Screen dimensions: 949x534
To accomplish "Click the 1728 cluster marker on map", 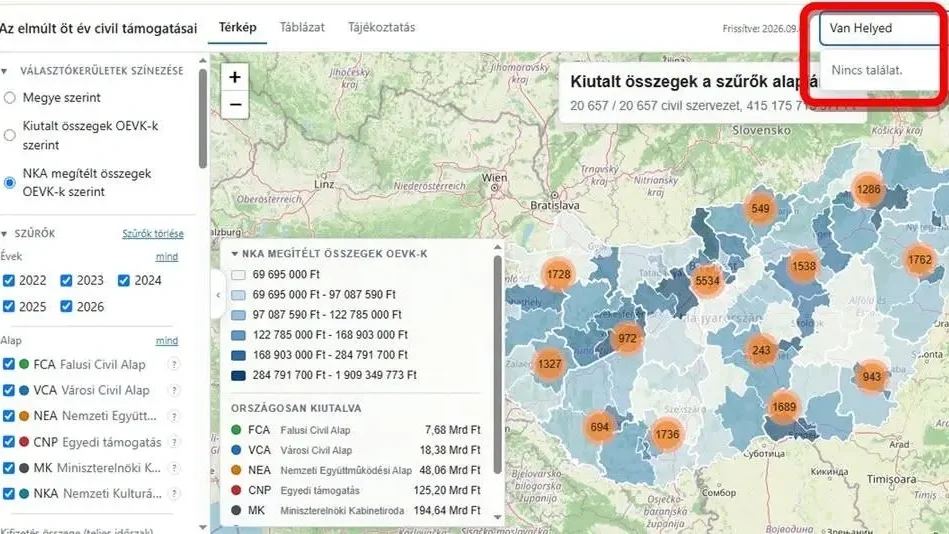I will pyautogui.click(x=558, y=274).
